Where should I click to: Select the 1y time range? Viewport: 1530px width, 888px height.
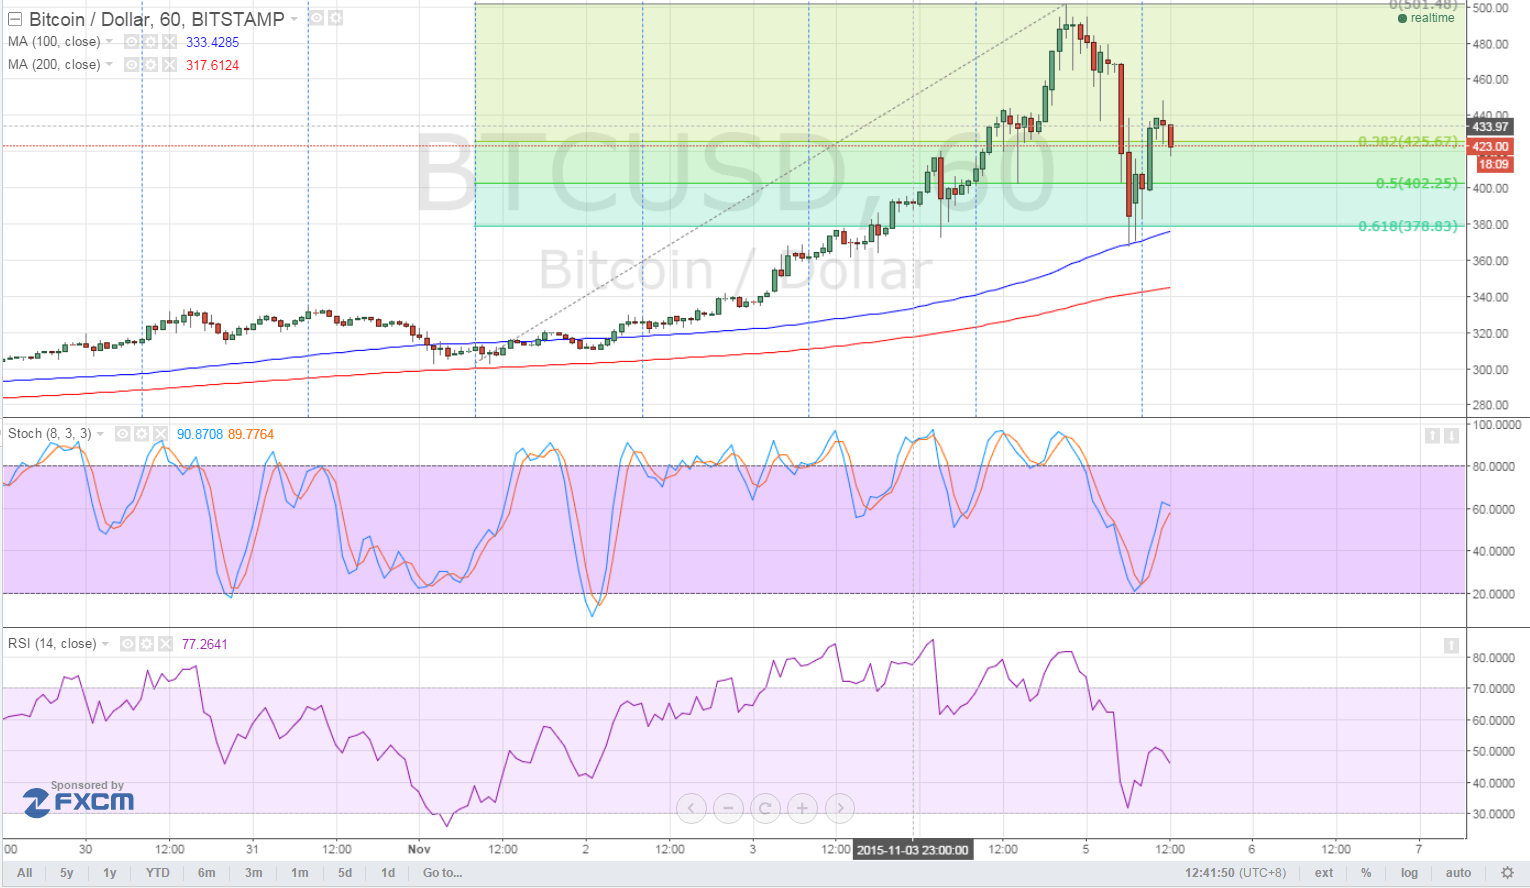pos(110,873)
